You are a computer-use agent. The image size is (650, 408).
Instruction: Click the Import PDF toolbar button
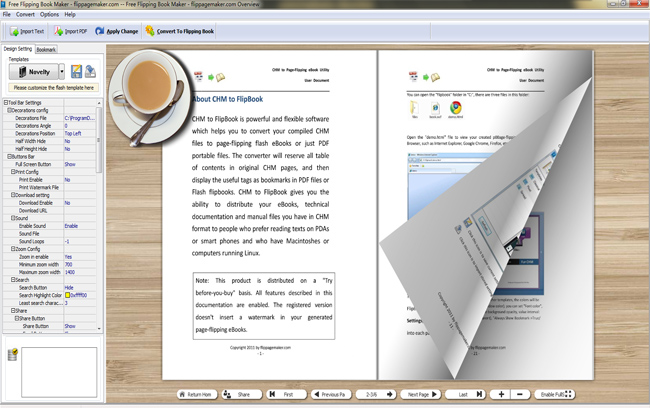(70, 31)
